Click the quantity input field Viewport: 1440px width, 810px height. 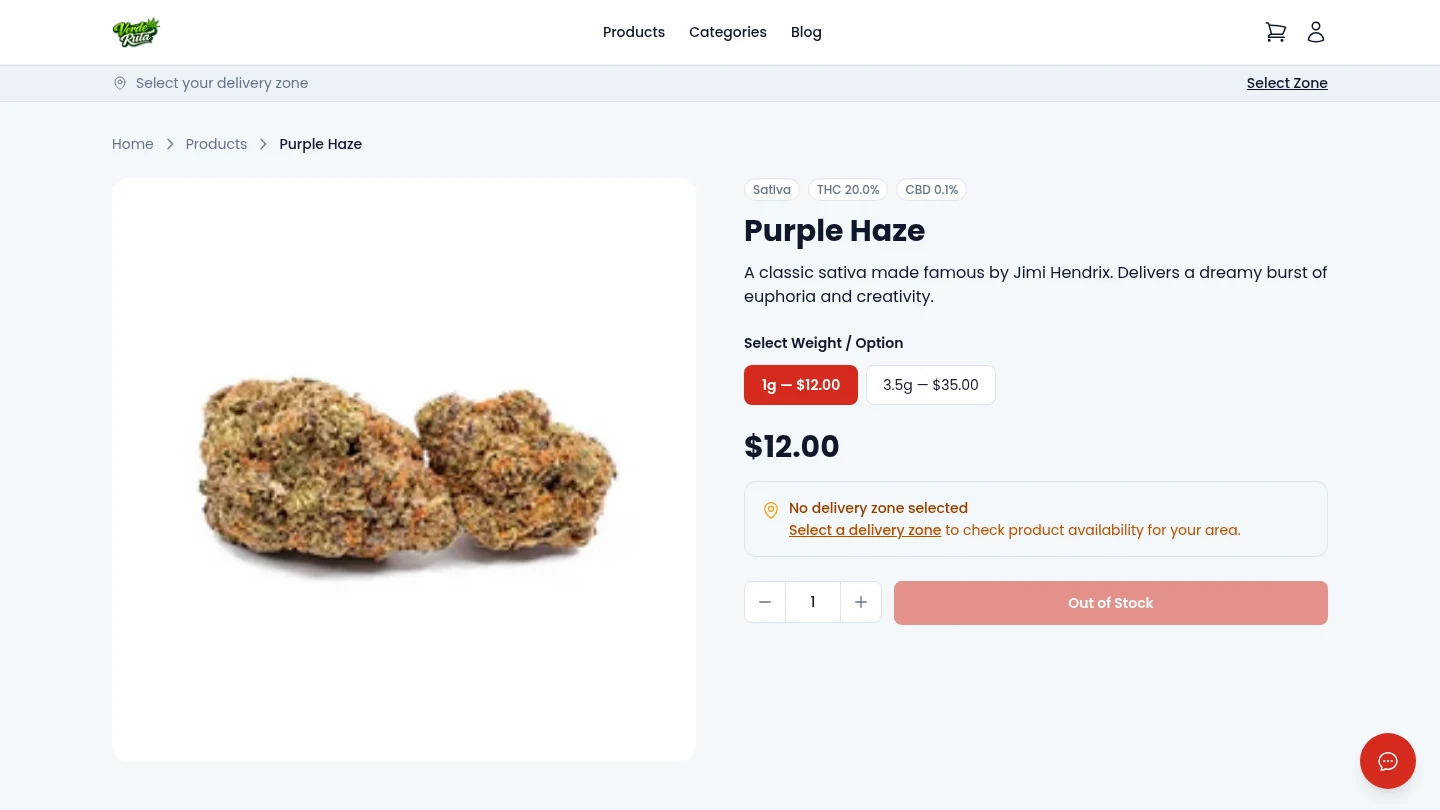tap(812, 602)
